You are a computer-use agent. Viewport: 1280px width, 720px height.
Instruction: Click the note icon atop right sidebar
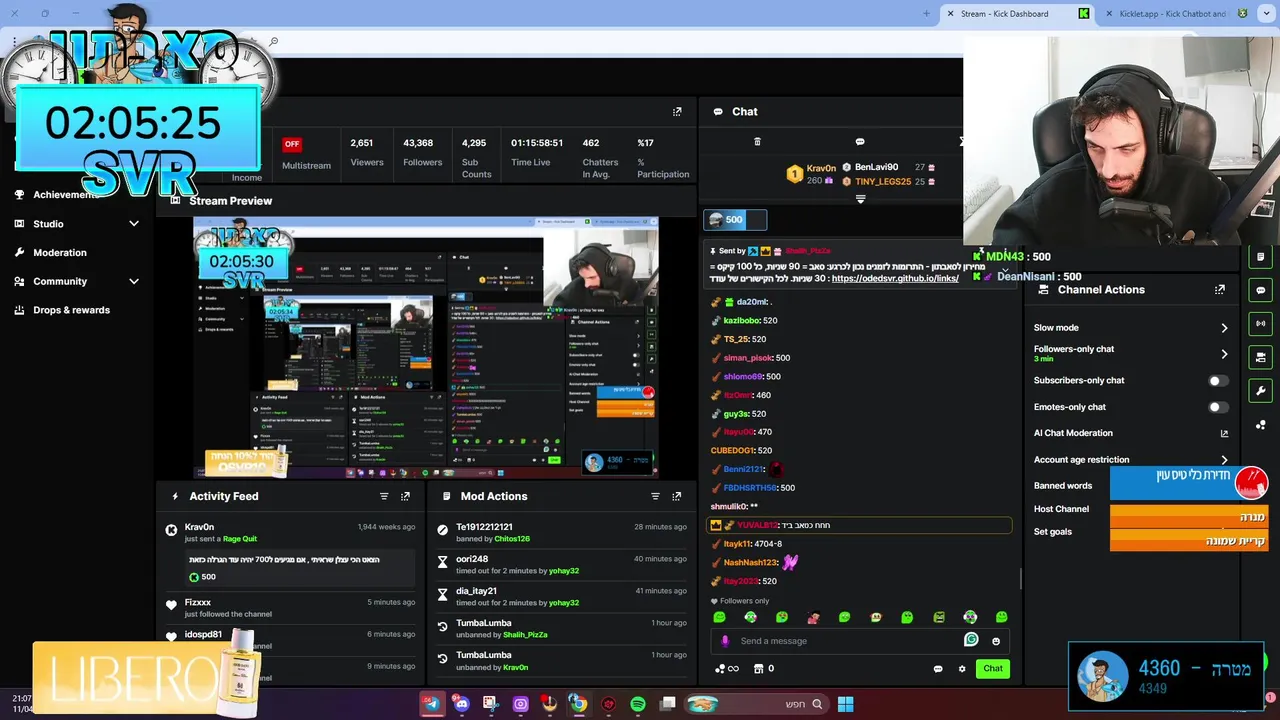coord(1260,257)
